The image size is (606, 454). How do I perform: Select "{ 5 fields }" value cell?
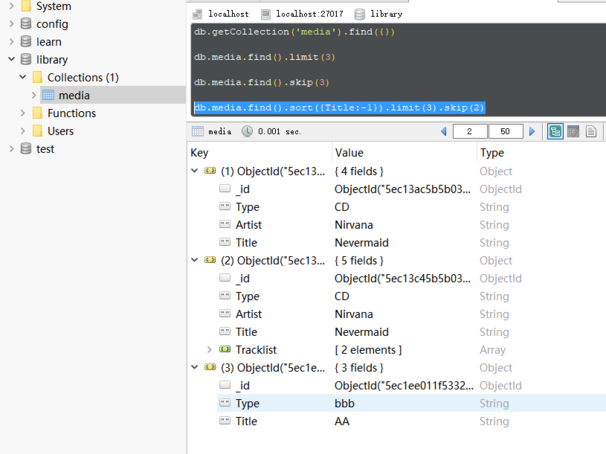tap(359, 260)
